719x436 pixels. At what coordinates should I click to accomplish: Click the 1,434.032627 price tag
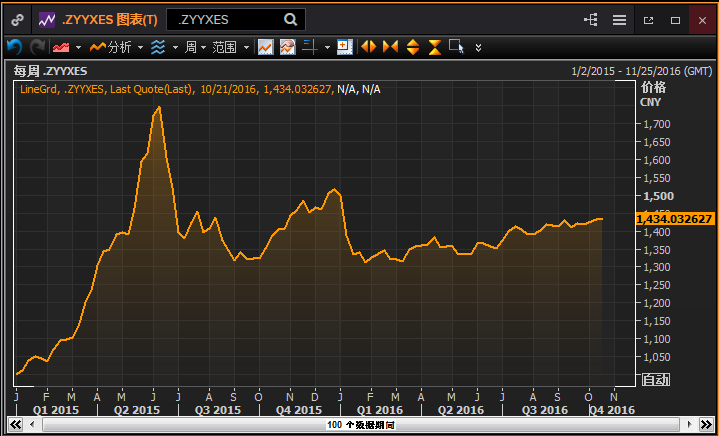click(x=676, y=219)
